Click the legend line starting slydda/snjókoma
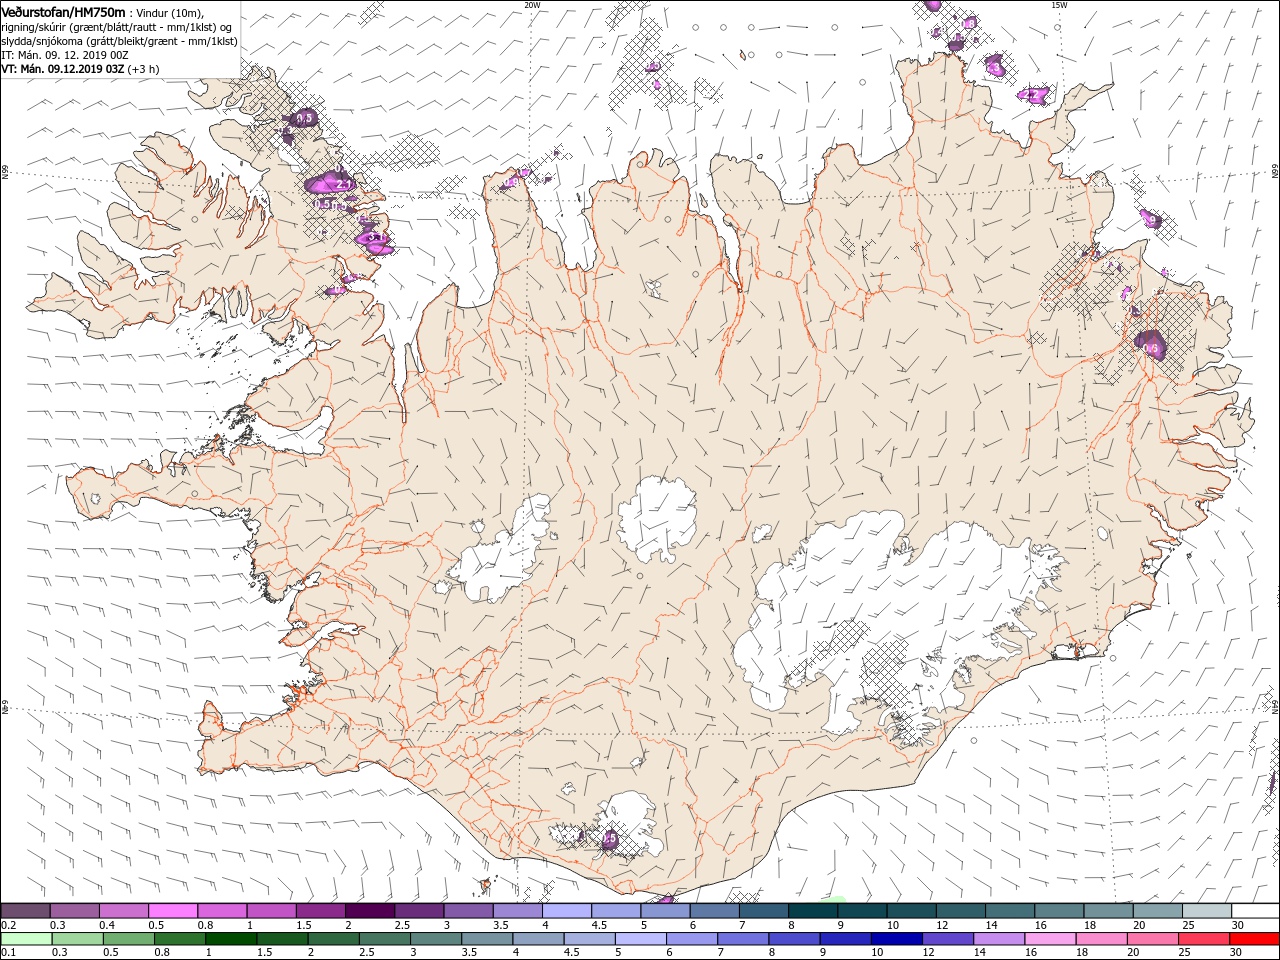 coord(120,41)
